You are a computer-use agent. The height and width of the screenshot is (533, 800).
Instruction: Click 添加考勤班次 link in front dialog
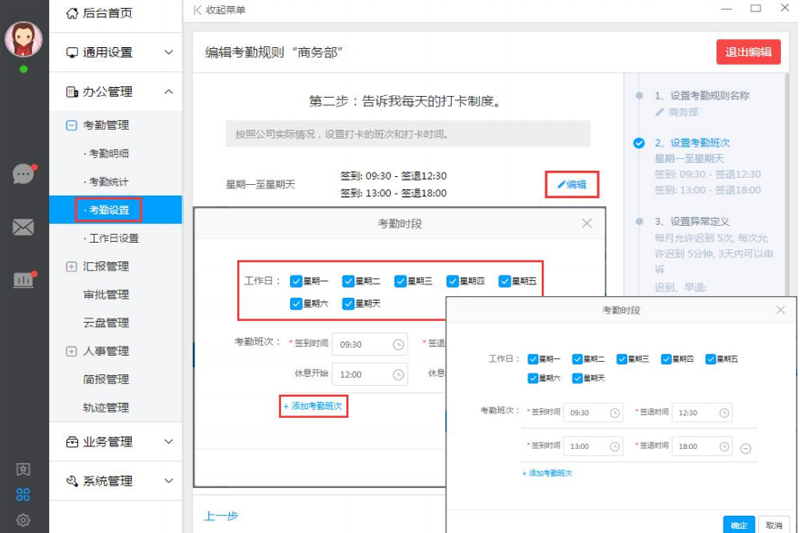(547, 473)
